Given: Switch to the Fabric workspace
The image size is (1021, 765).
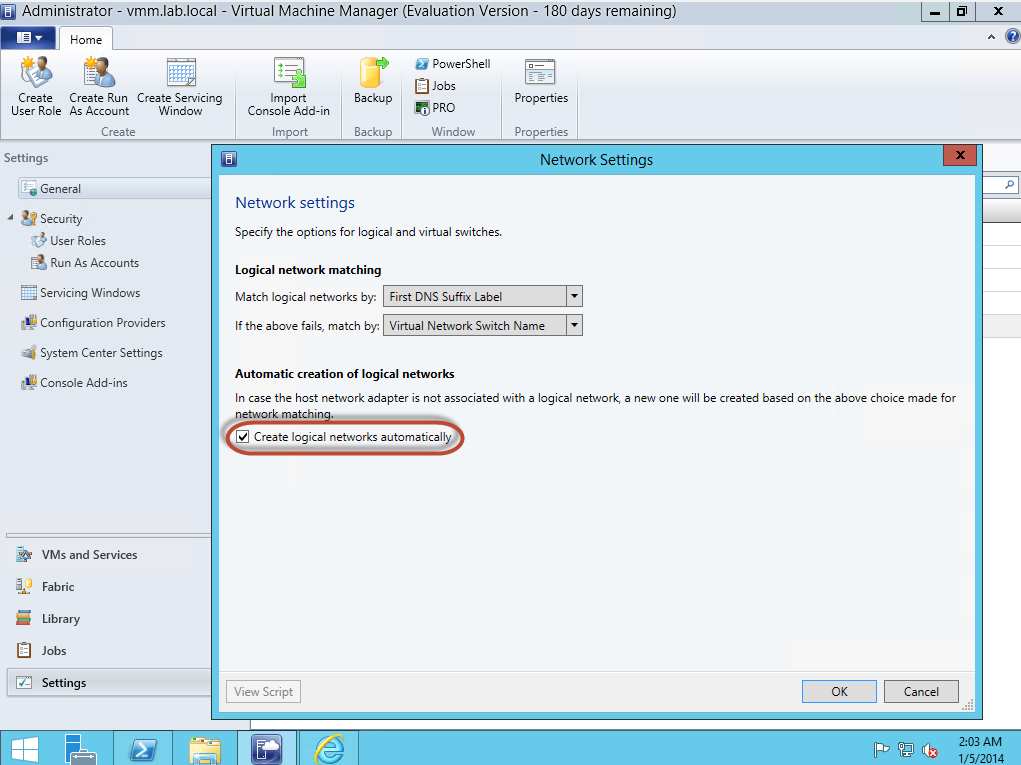Looking at the screenshot, I should 58,587.
